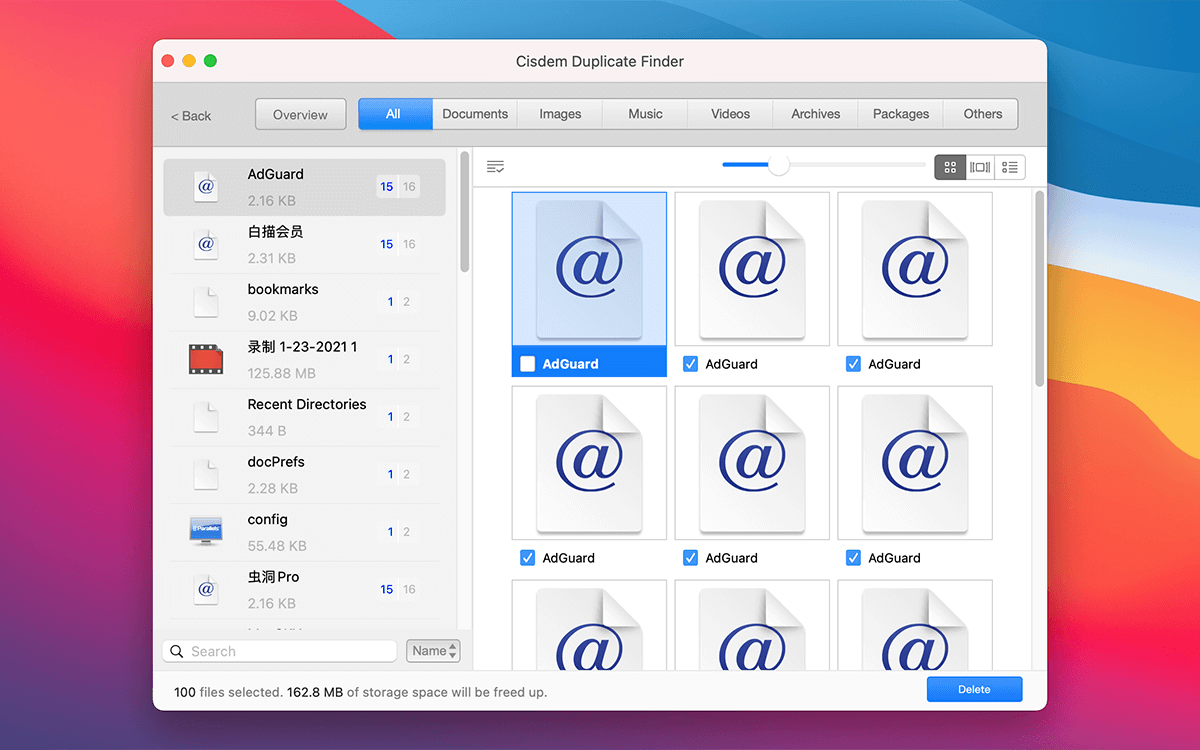This screenshot has width=1200, height=750.
Task: Click the 15 count in AdGuard row
Action: (387, 187)
